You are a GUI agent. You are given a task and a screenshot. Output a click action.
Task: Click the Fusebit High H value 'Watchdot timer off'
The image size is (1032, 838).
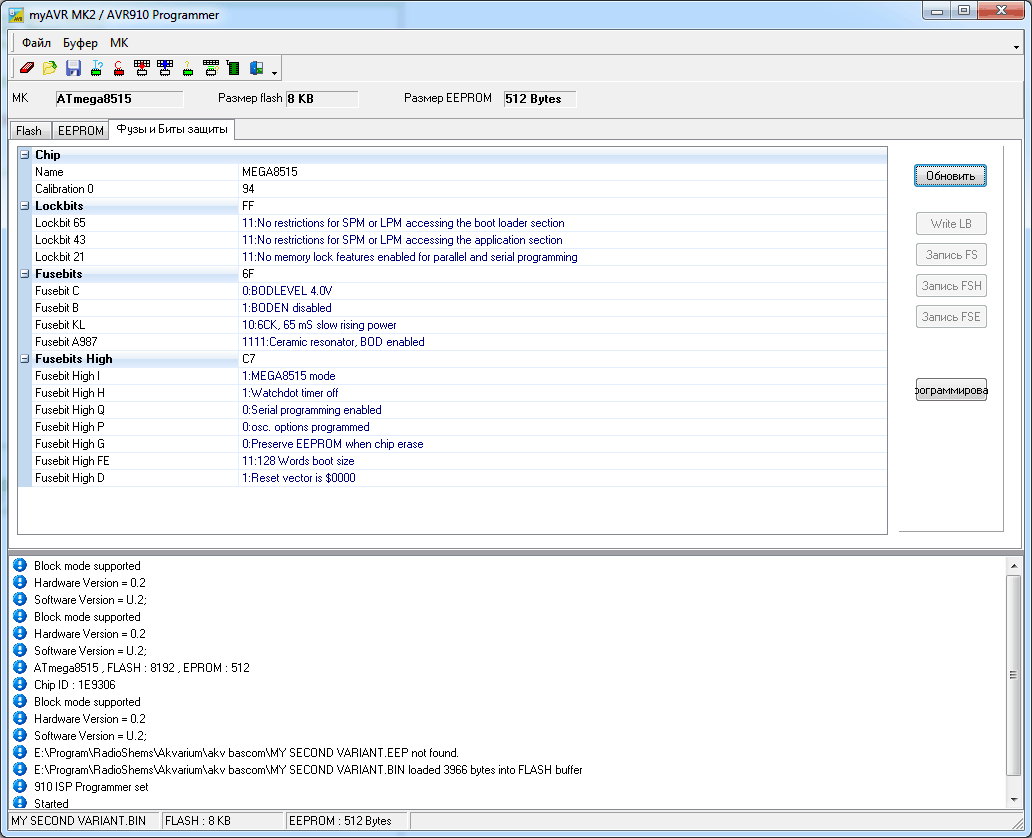(290, 393)
